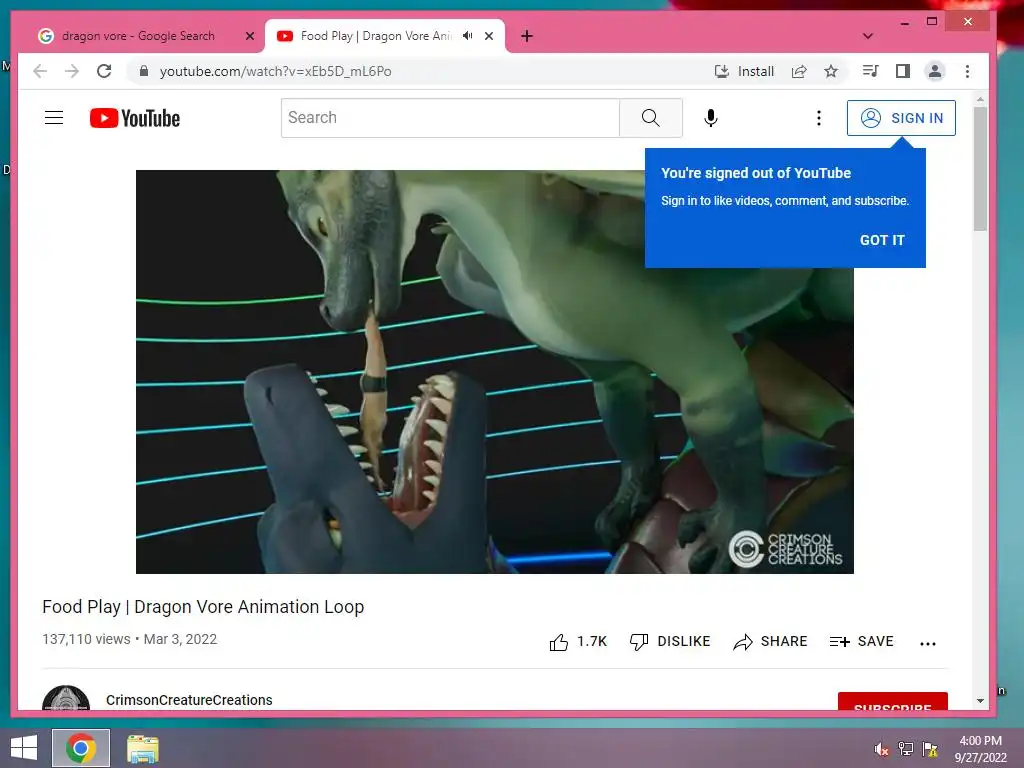The width and height of the screenshot is (1024, 768).
Task: Open the Chrome profile avatar
Action: pos(935,71)
